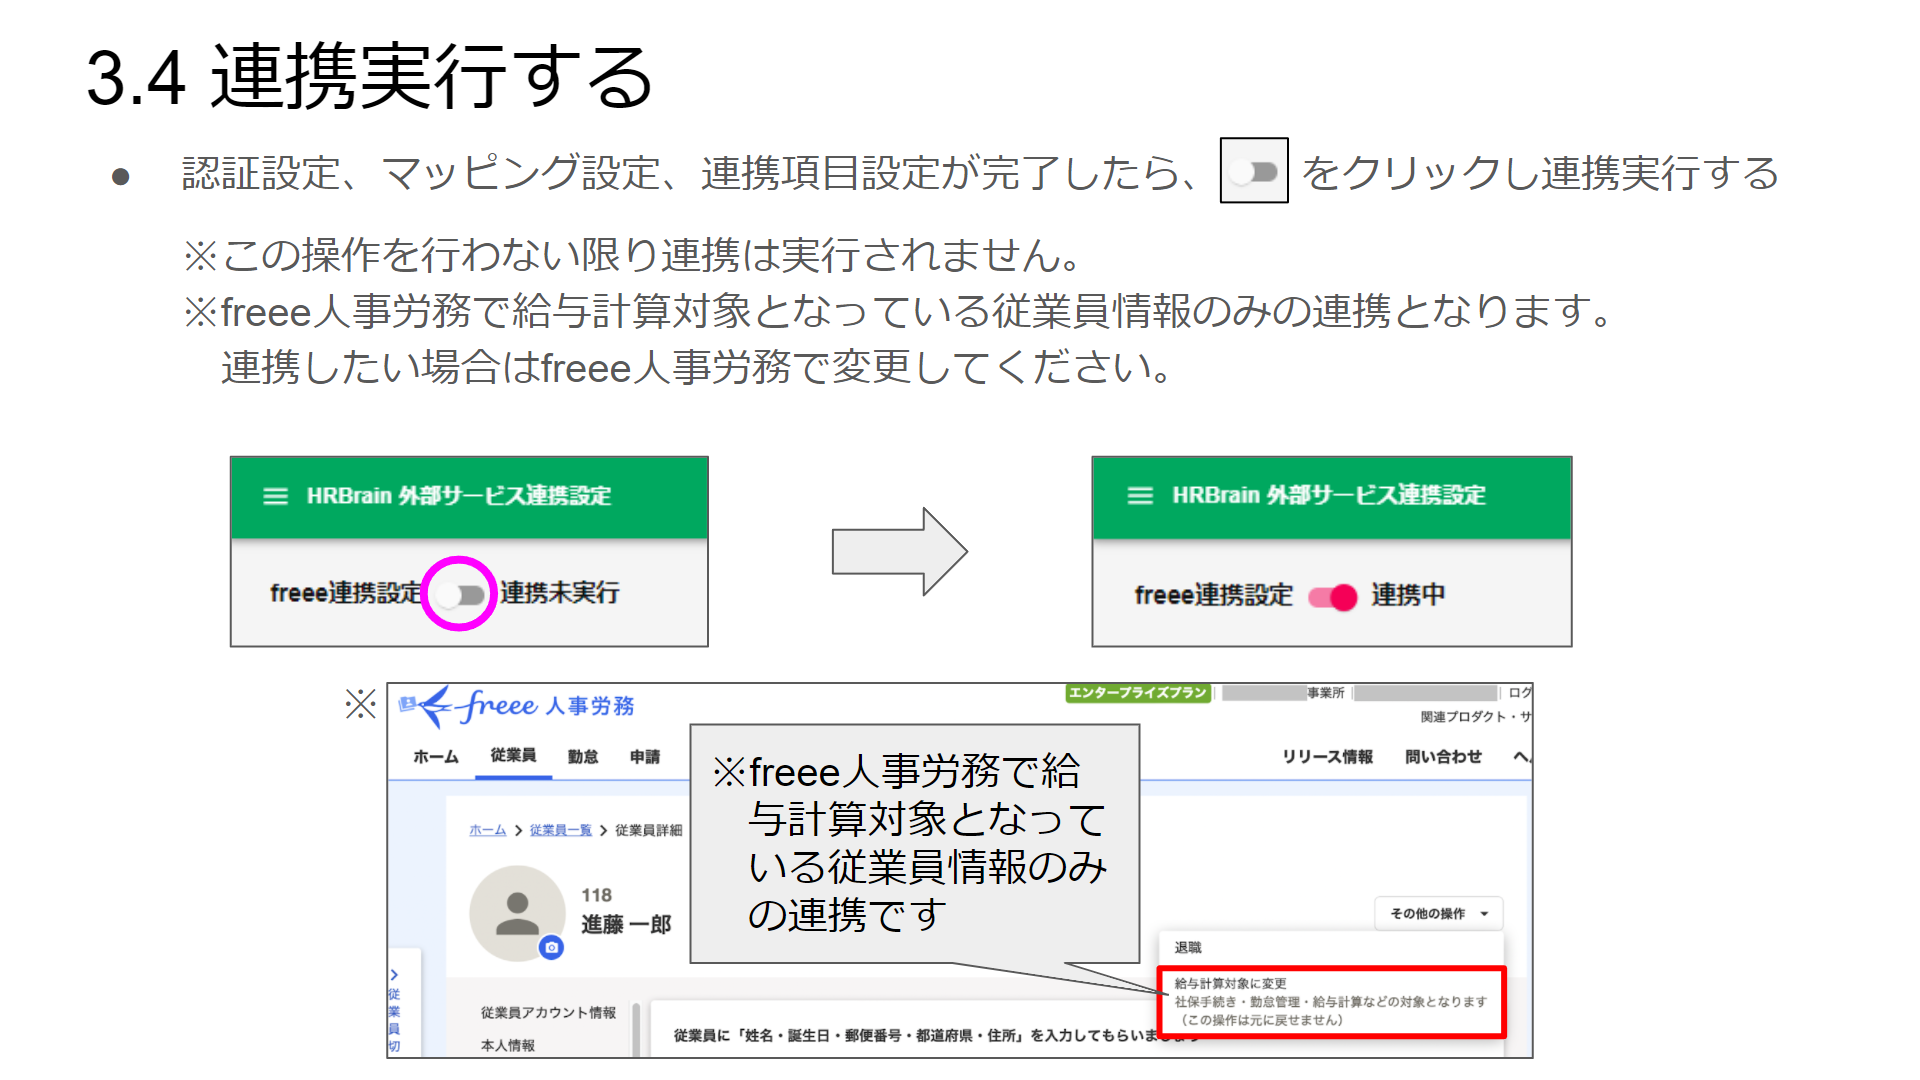Turn off the 連携中 freee toggle

1332,597
